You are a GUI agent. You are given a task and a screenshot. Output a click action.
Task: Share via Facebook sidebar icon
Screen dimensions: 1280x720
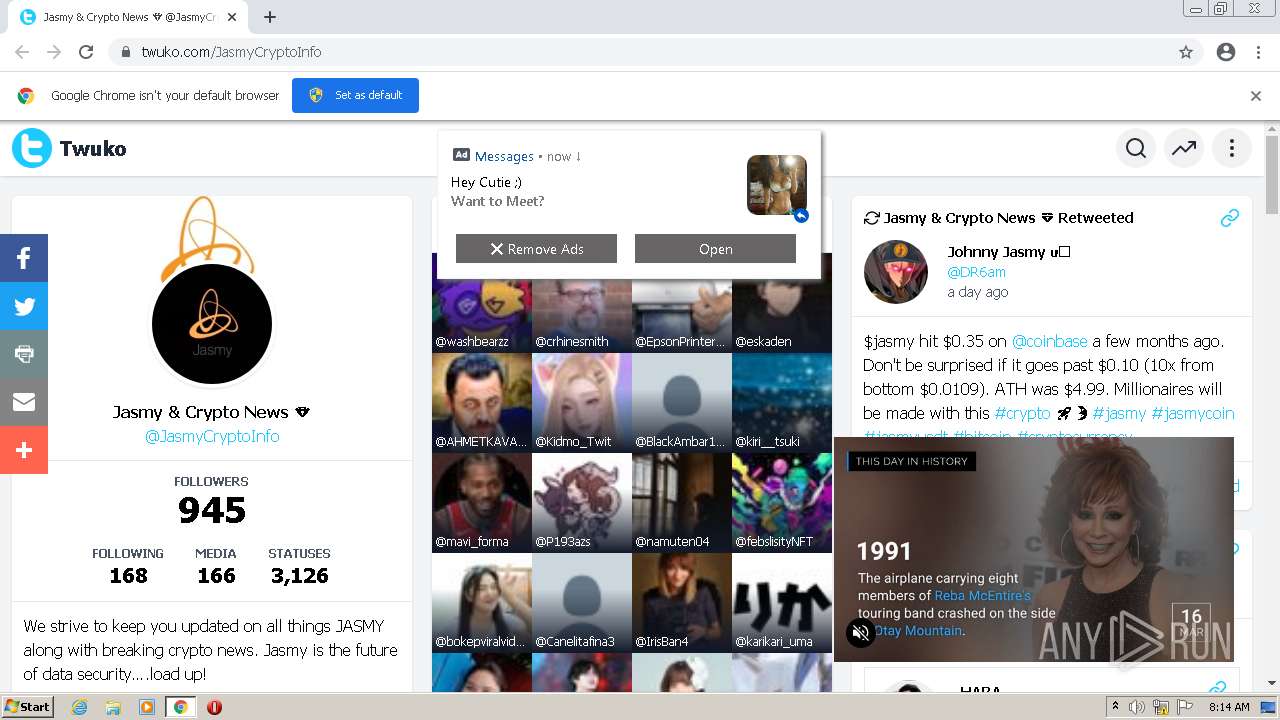pyautogui.click(x=24, y=258)
